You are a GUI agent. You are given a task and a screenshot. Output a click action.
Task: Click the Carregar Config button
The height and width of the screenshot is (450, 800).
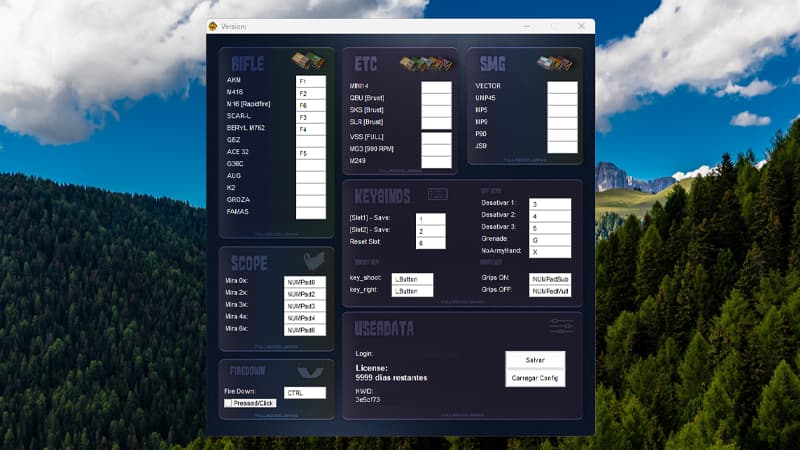pos(535,378)
